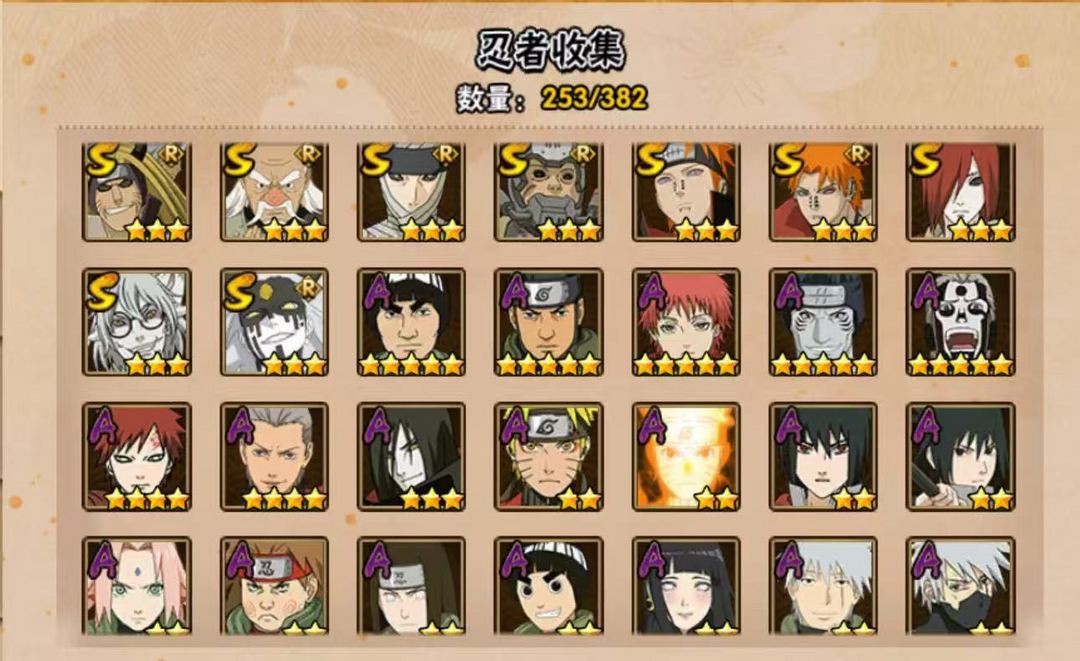Screen dimensions: 1080x661
Task: Select Killer Bee S-rank ninja portrait
Action: click(136, 192)
